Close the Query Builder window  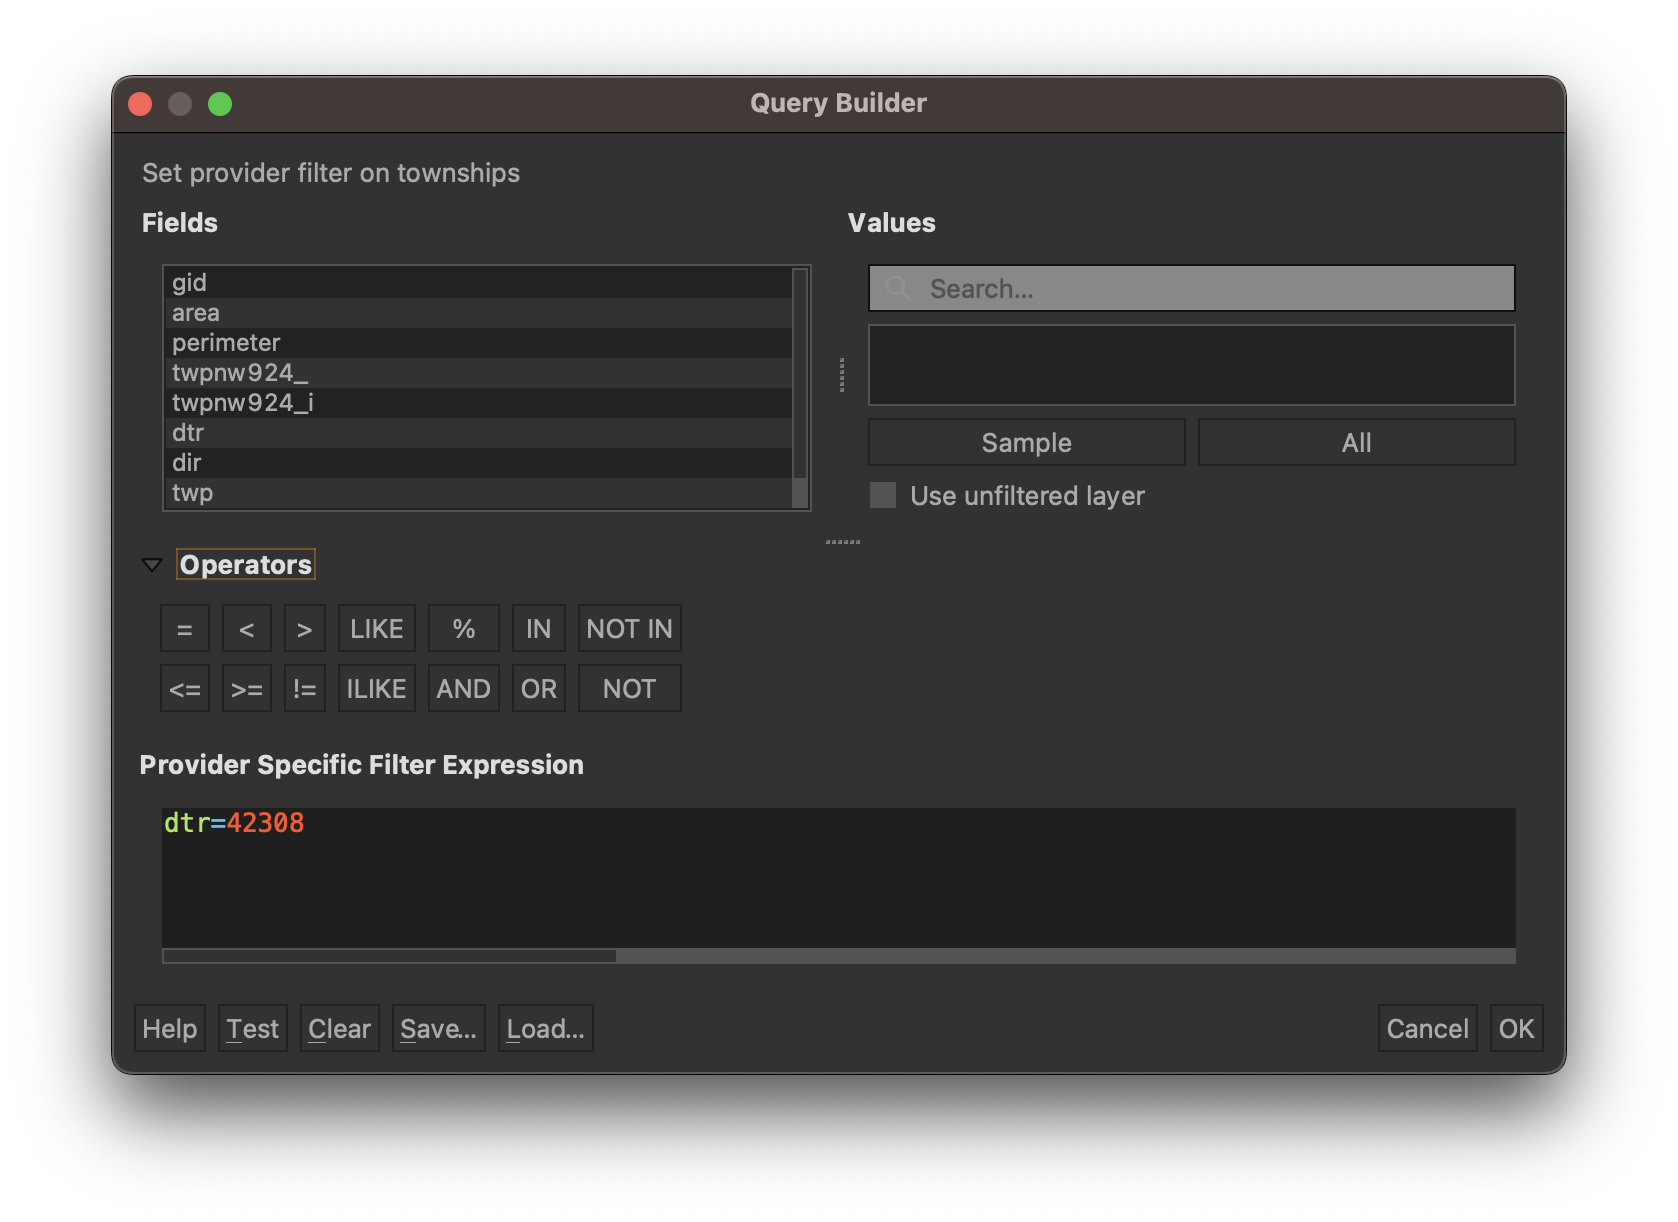(x=140, y=104)
